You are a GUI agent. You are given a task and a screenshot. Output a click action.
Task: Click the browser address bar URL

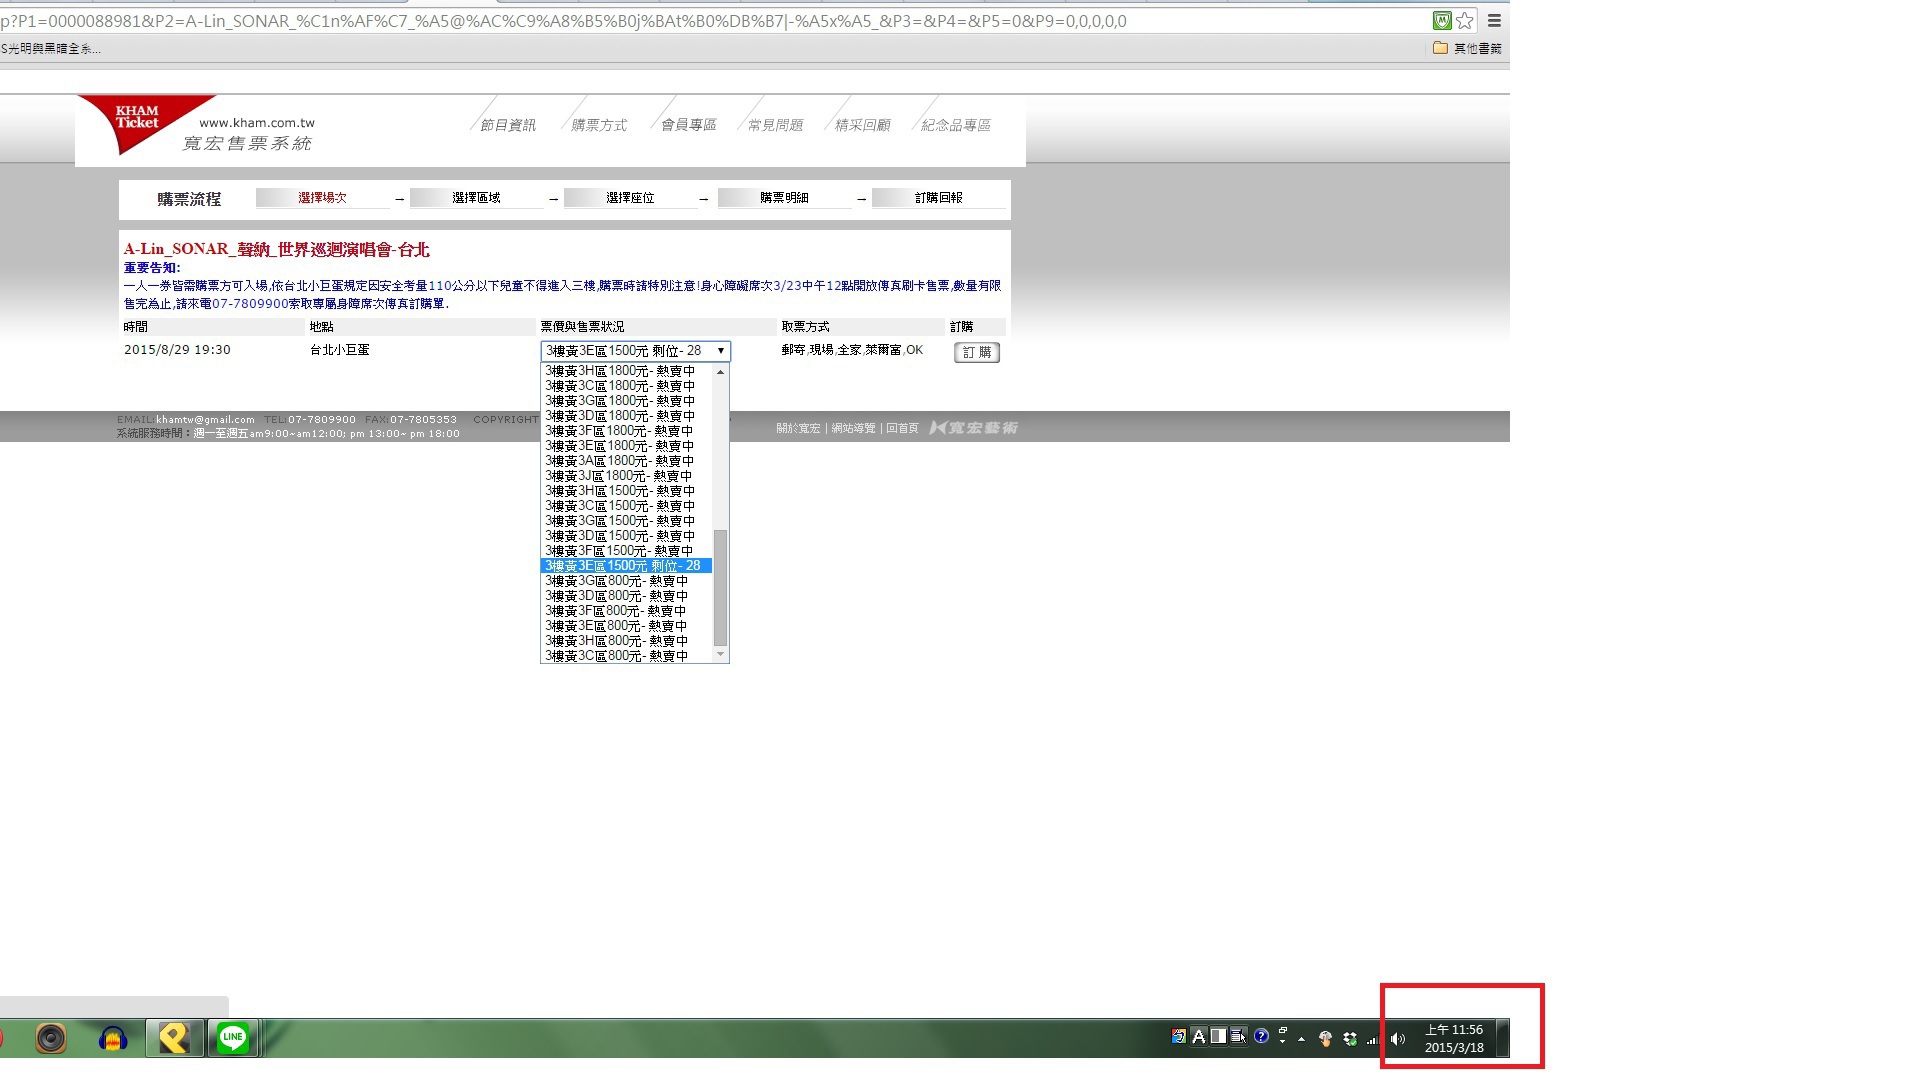[563, 21]
